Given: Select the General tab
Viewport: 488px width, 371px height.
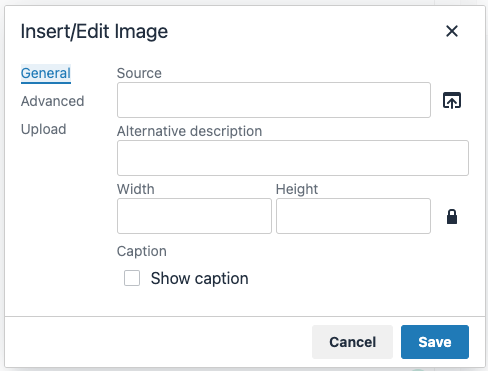Looking at the screenshot, I should point(46,73).
